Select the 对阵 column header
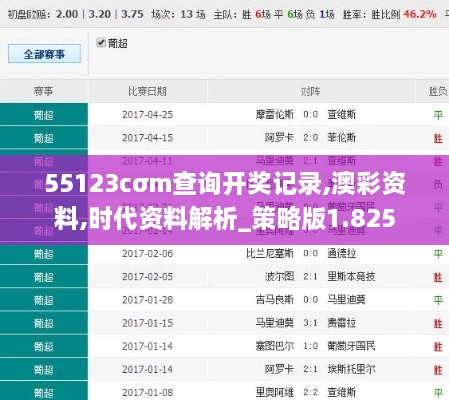Viewport: 449px width, 400px height. point(310,91)
